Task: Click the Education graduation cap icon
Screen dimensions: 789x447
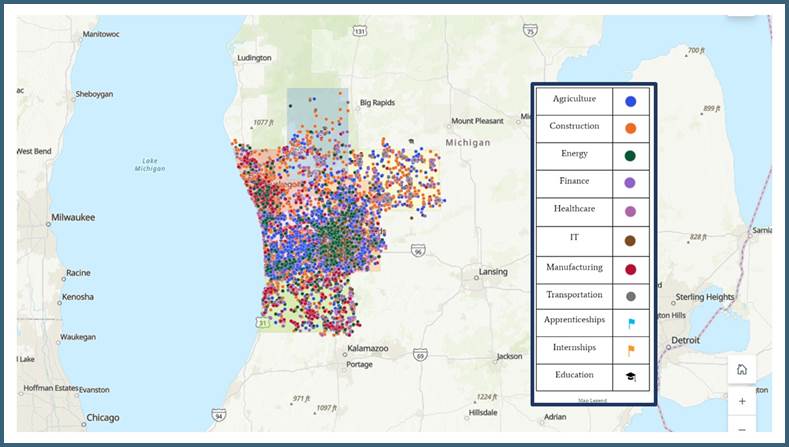Action: tap(631, 377)
